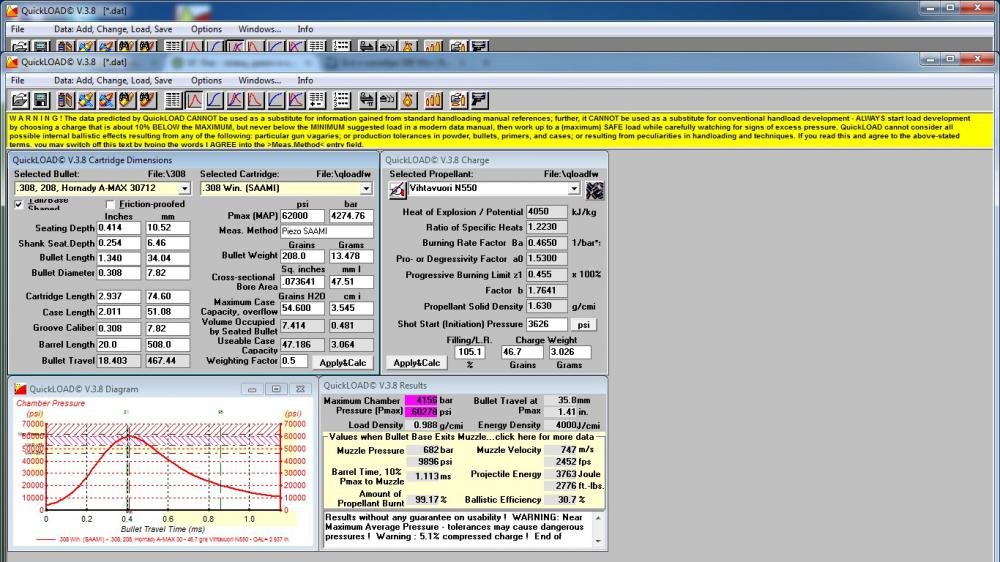Click the Pmax (MAP) psi field
This screenshot has width=1000, height=562.
click(x=302, y=216)
